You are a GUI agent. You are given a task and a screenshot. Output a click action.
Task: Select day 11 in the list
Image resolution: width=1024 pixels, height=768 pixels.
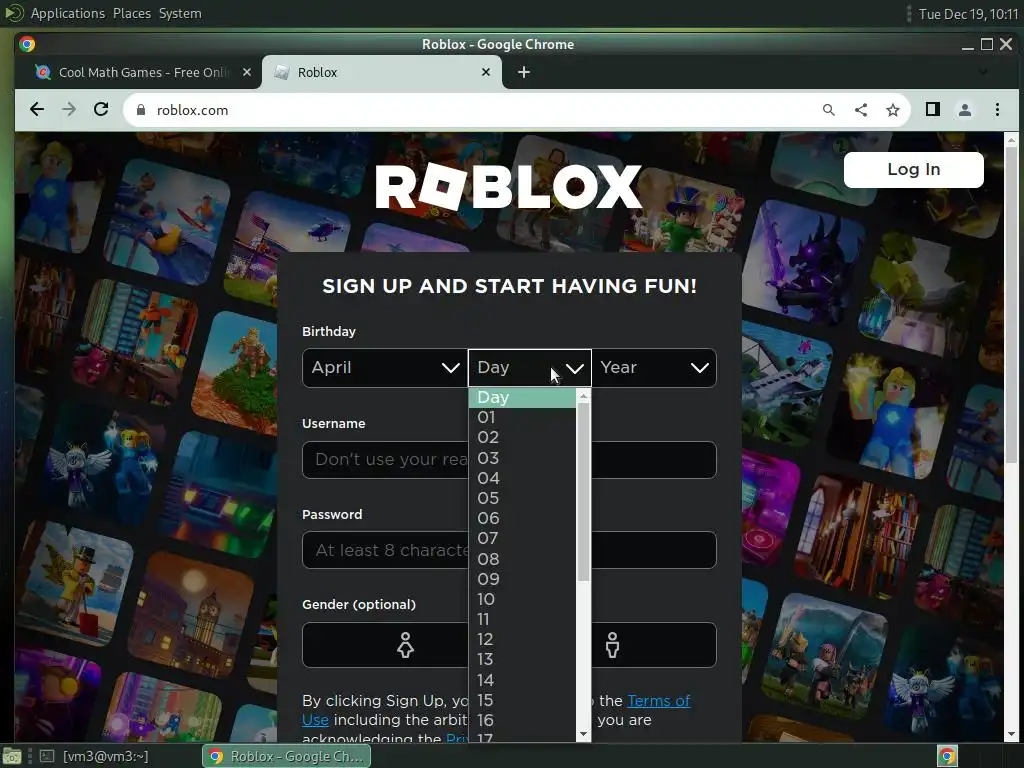pyautogui.click(x=522, y=619)
